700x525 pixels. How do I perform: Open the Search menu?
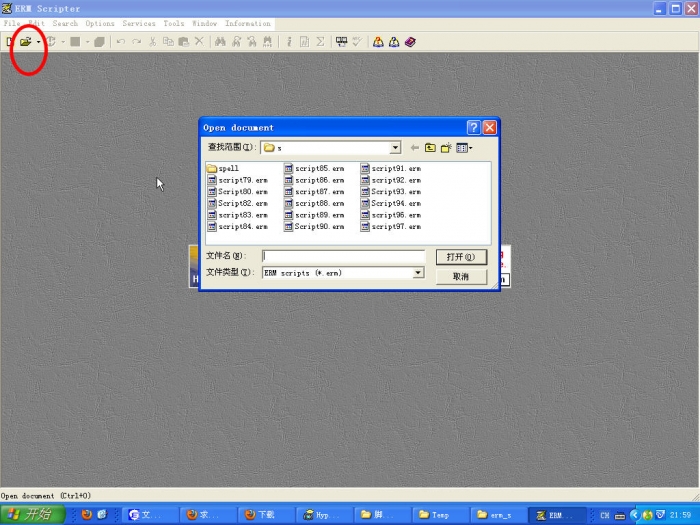point(65,23)
